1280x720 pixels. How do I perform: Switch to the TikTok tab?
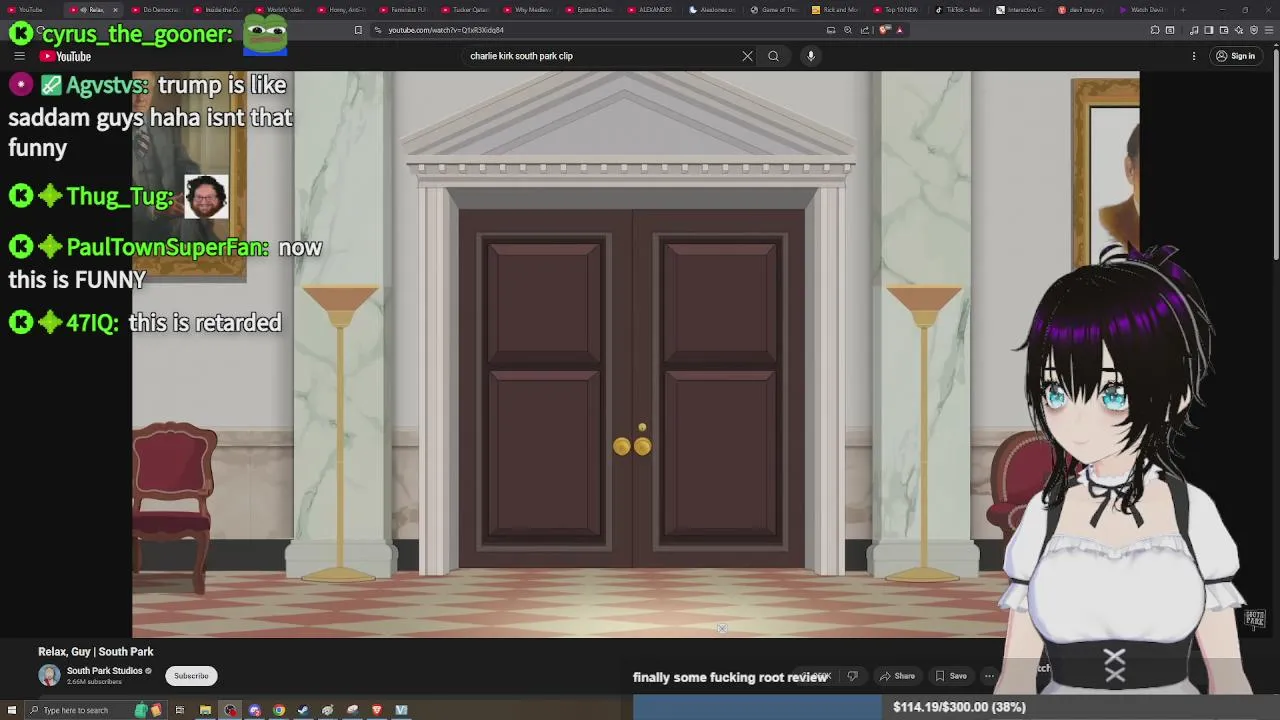[959, 10]
